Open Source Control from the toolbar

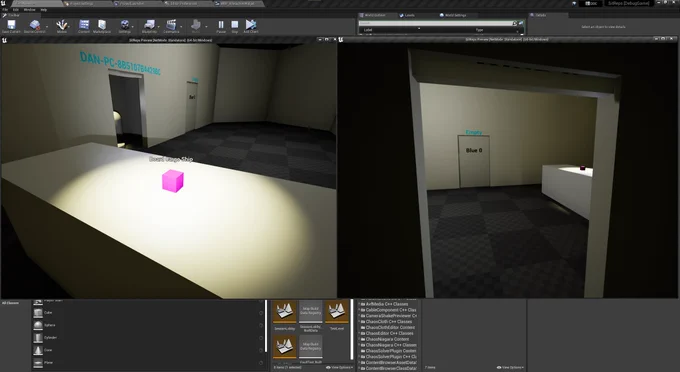[x=34, y=26]
